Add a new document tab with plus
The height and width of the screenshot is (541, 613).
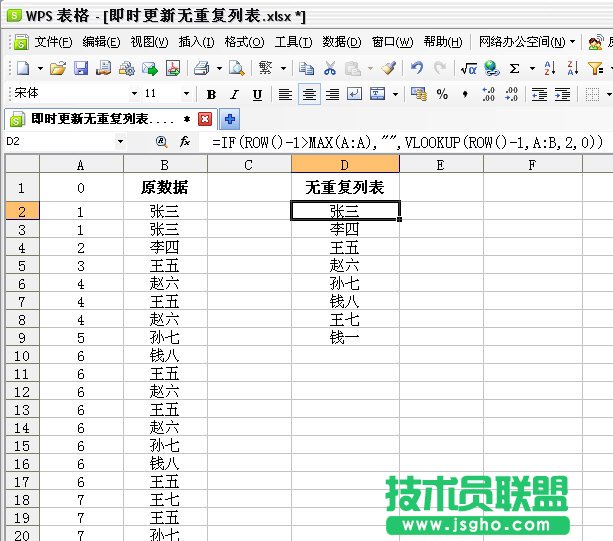pyautogui.click(x=229, y=119)
